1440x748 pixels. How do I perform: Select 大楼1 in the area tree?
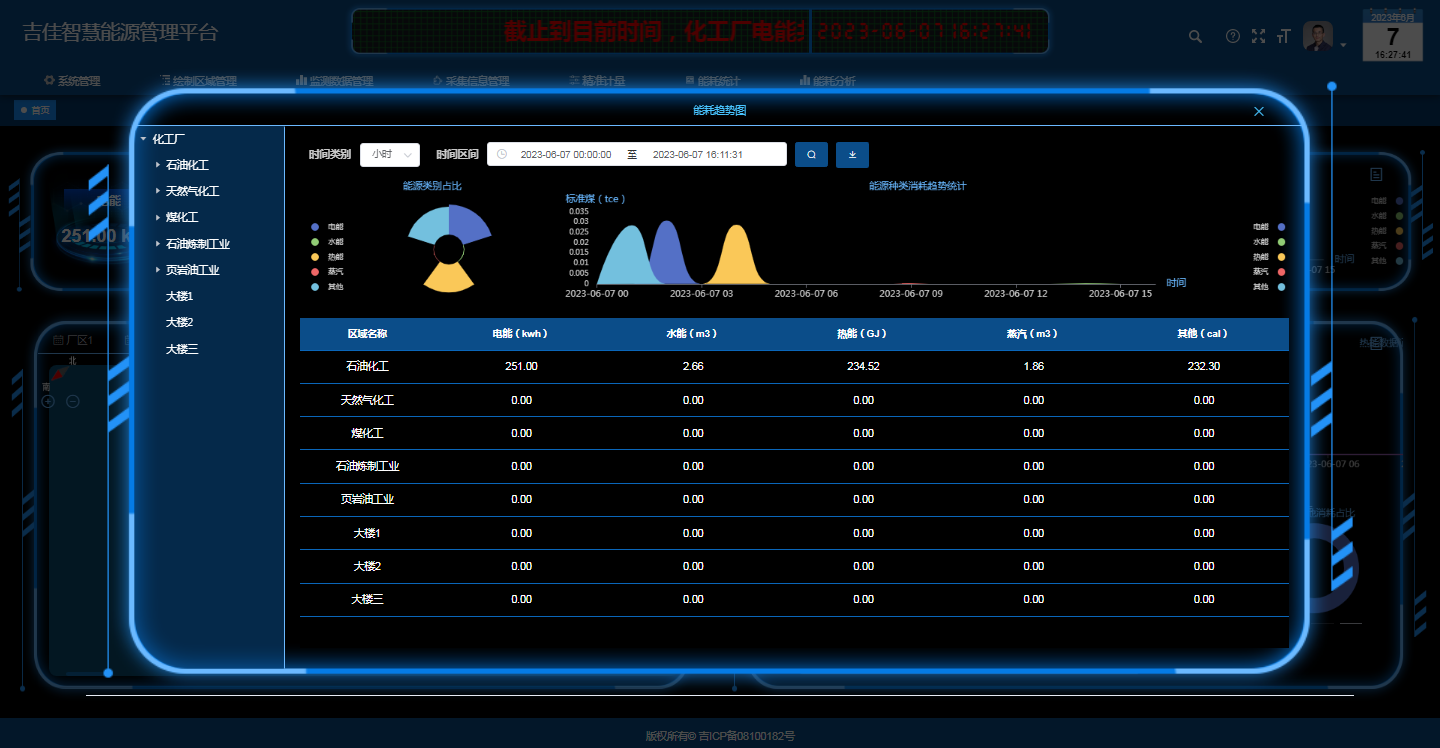pos(179,296)
